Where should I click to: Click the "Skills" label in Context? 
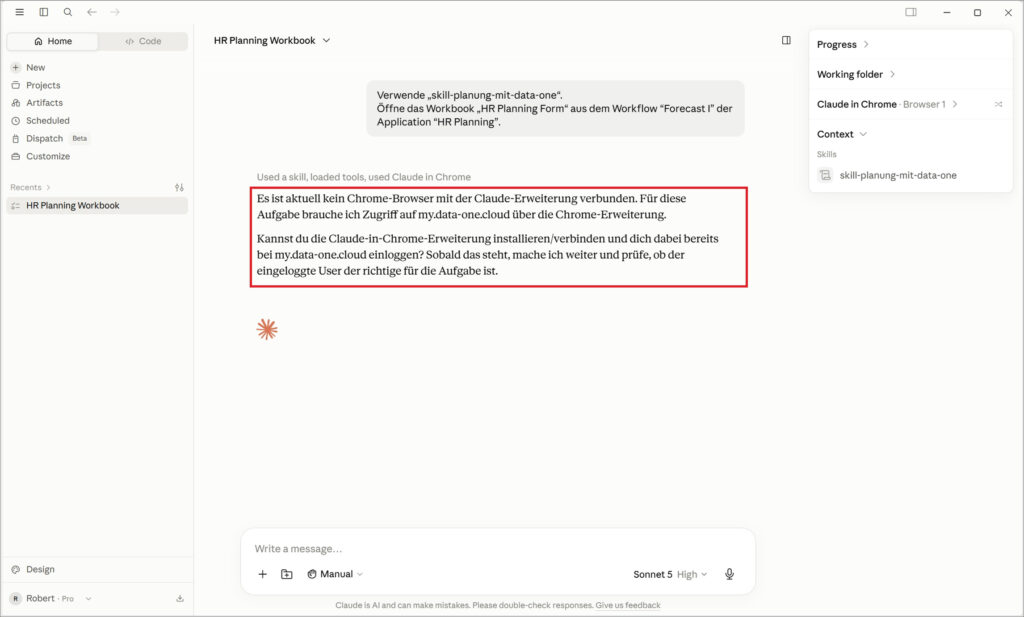click(x=826, y=154)
